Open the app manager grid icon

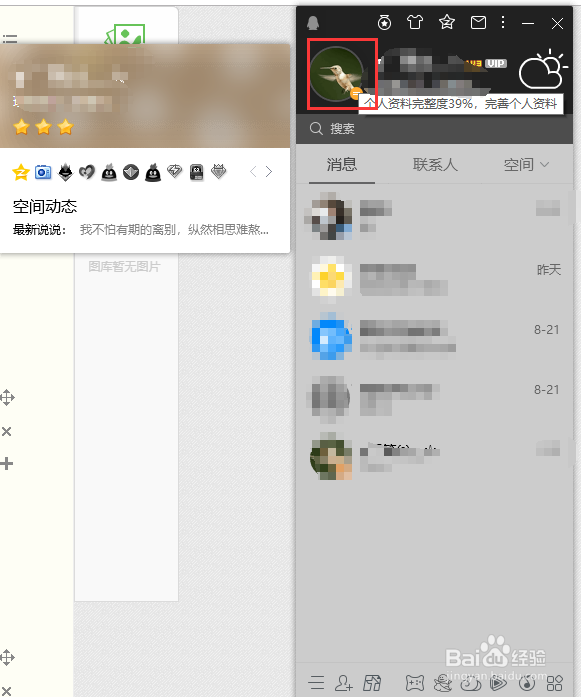(x=555, y=683)
